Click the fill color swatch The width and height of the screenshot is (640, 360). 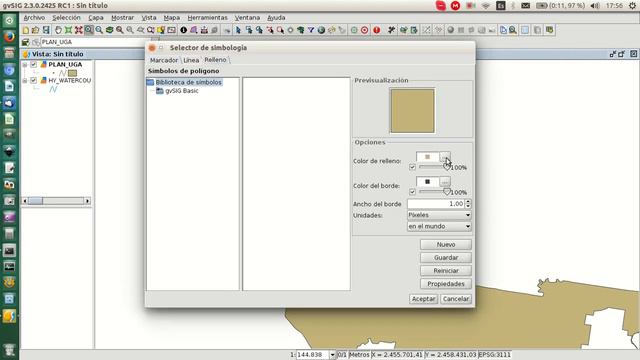tap(427, 157)
